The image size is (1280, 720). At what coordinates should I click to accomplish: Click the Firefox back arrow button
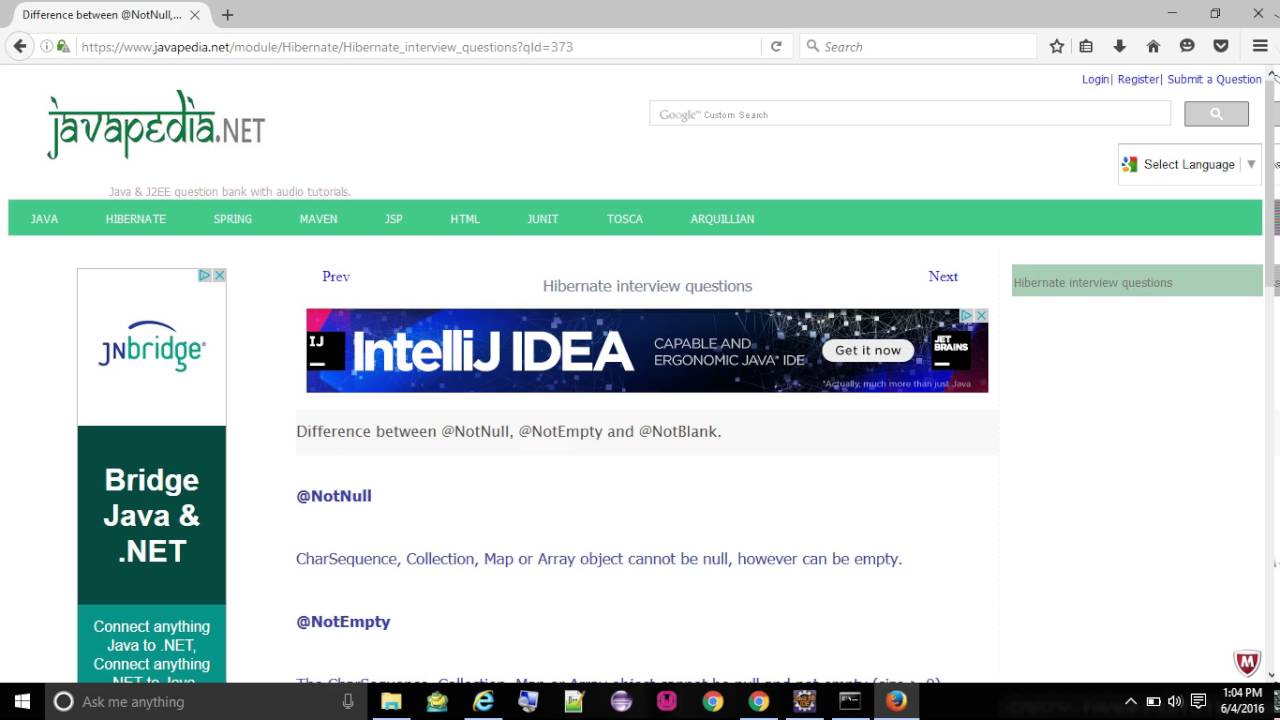click(20, 46)
